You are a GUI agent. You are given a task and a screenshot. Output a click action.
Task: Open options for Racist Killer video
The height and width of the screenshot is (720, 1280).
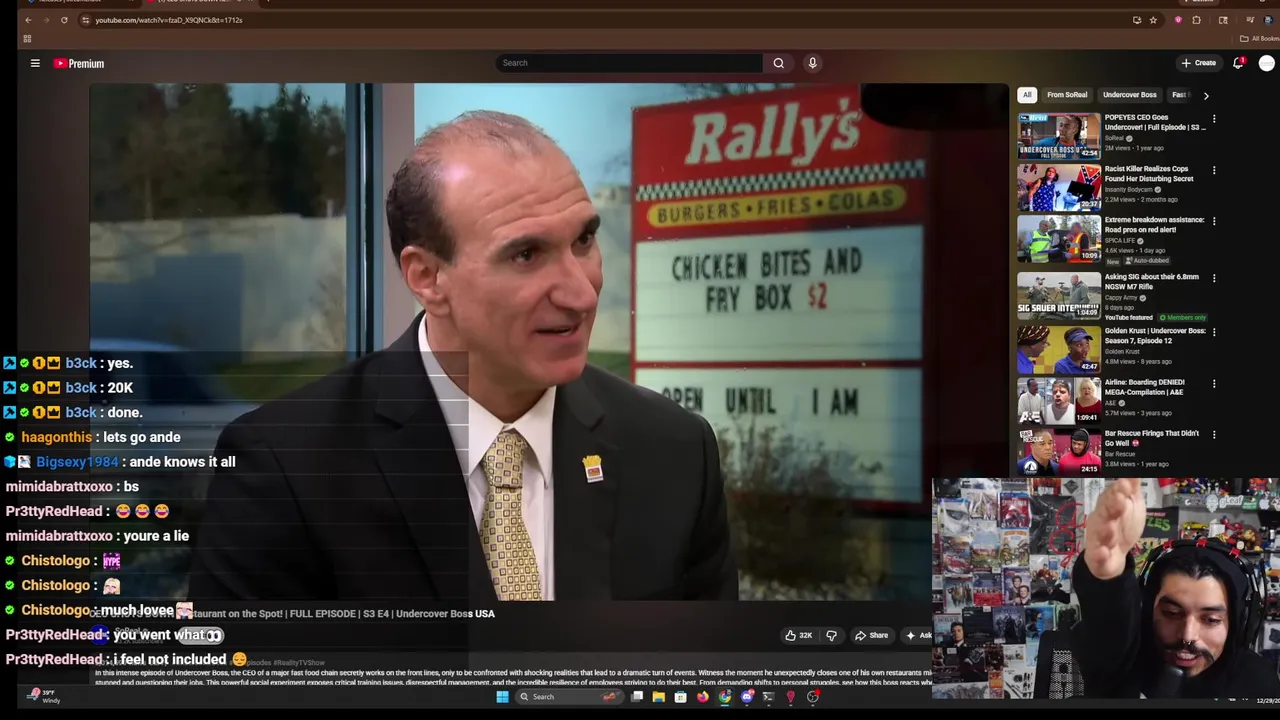(x=1214, y=170)
